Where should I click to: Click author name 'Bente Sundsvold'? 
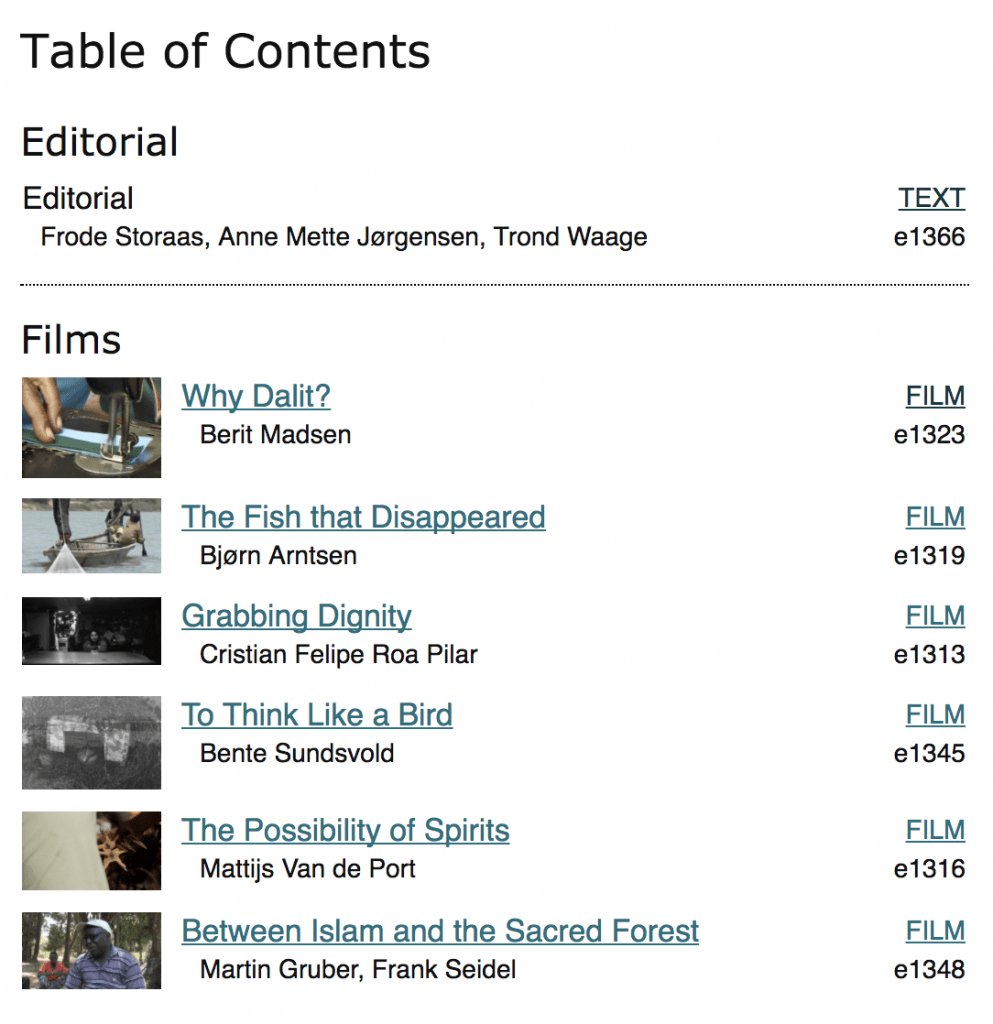pyautogui.click(x=297, y=754)
